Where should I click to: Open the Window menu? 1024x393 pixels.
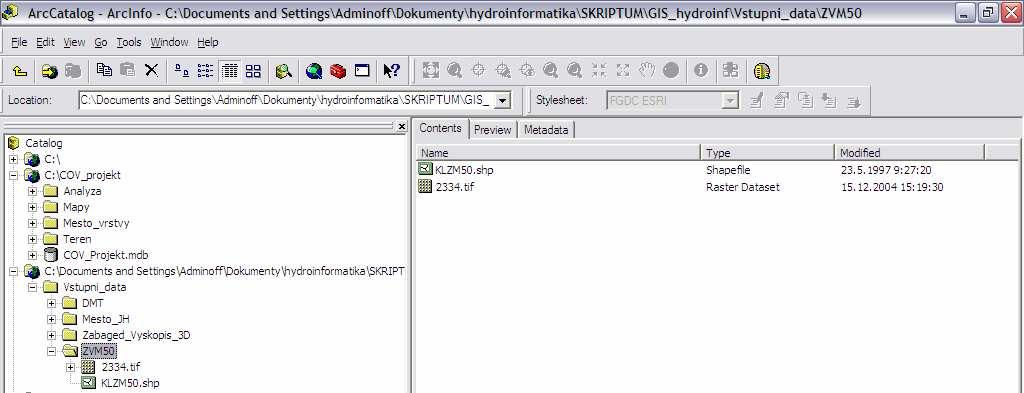(169, 42)
